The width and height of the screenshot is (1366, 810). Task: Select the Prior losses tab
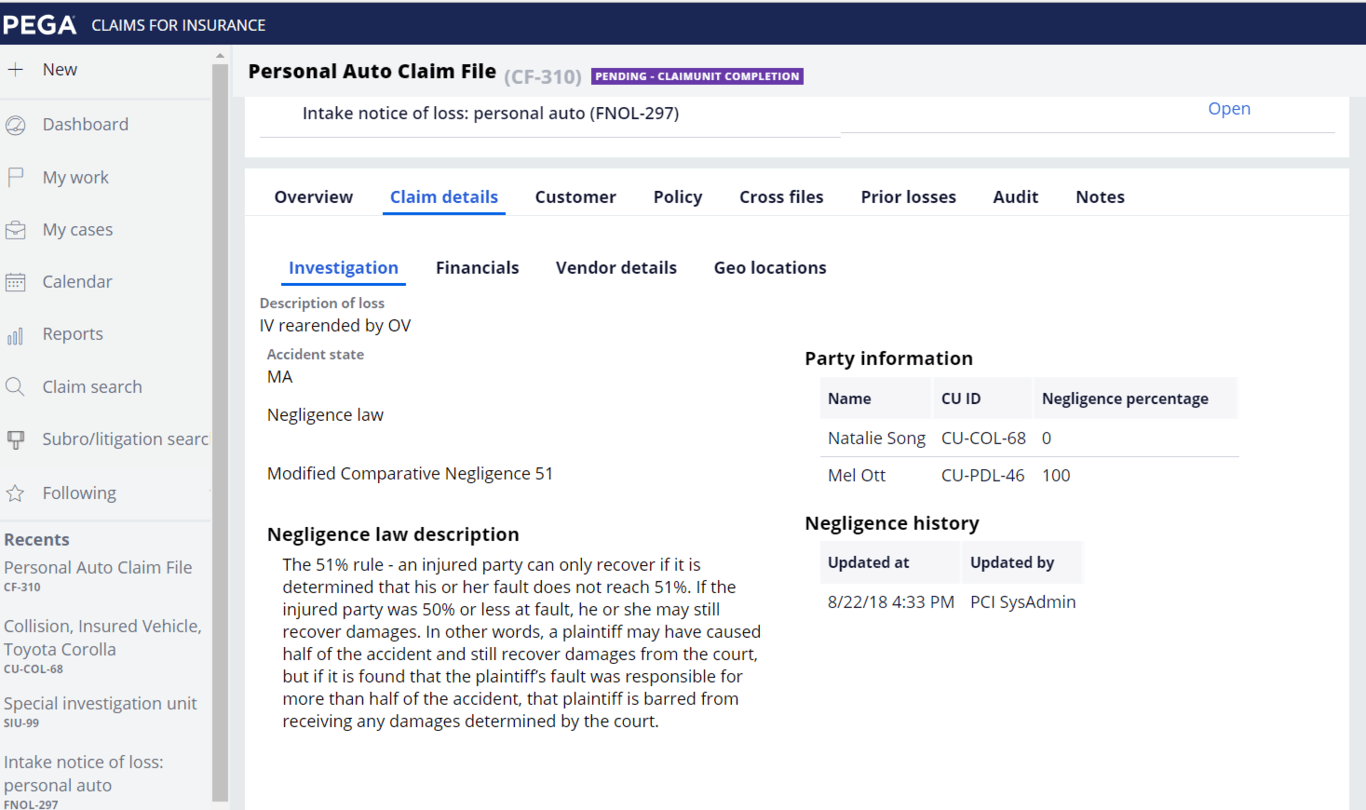point(908,197)
